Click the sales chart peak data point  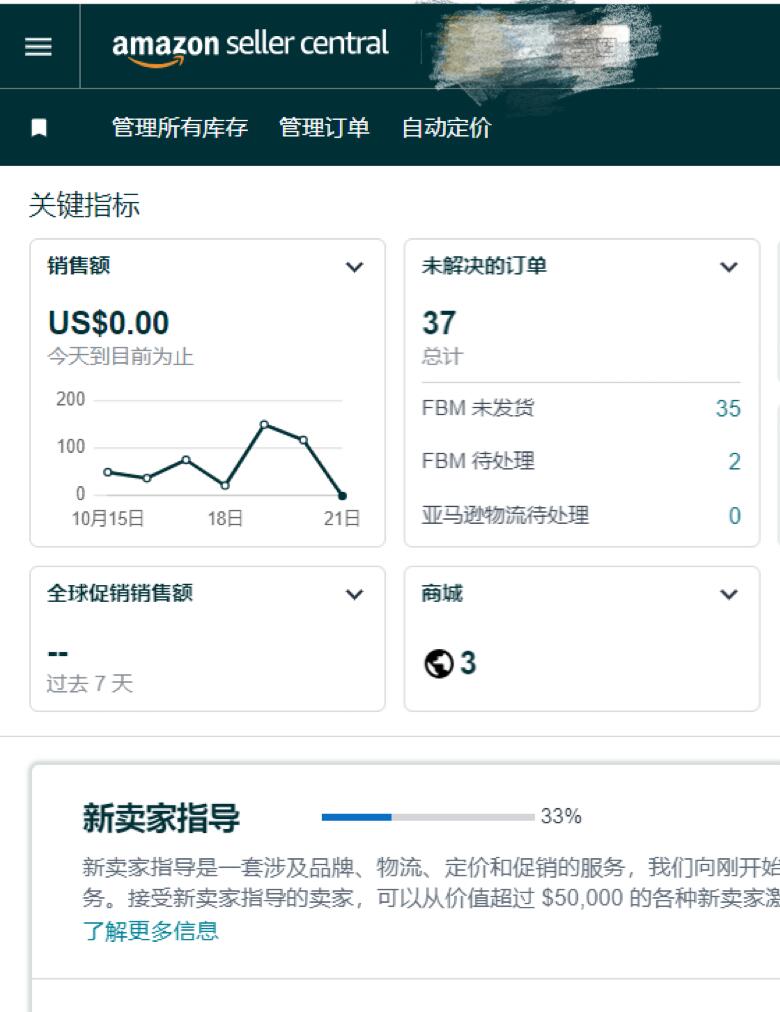click(x=264, y=425)
